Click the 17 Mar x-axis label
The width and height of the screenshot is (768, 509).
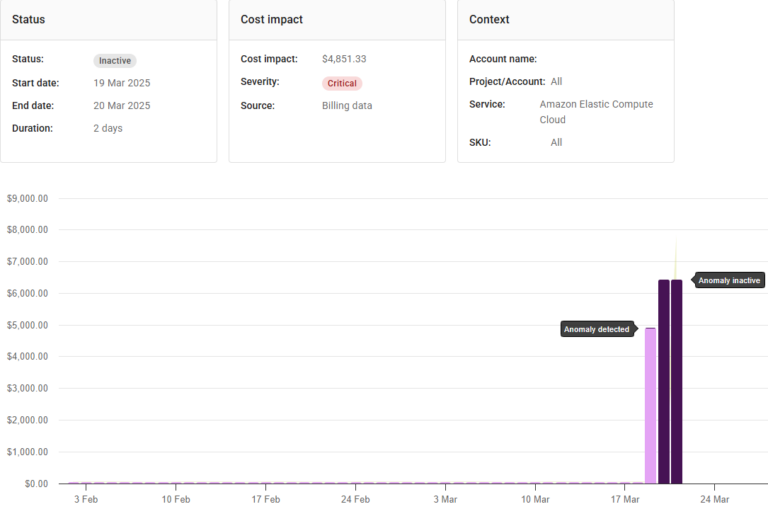click(625, 499)
